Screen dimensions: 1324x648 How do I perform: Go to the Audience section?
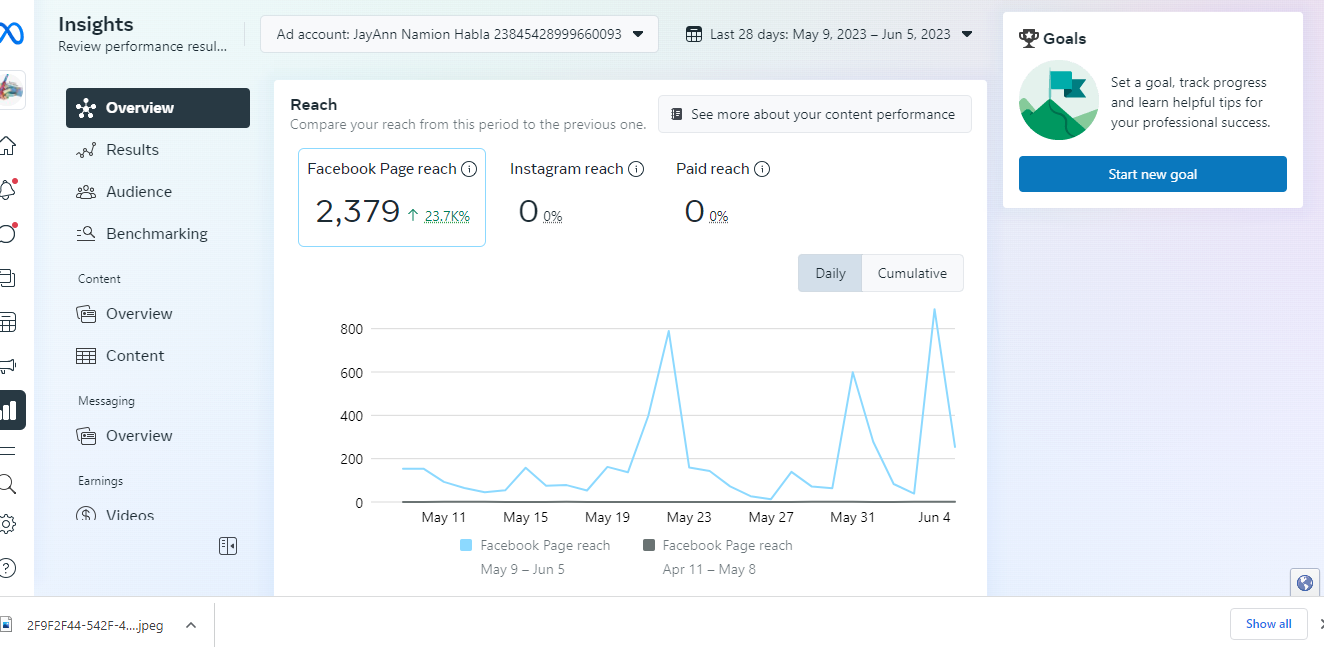tap(139, 192)
